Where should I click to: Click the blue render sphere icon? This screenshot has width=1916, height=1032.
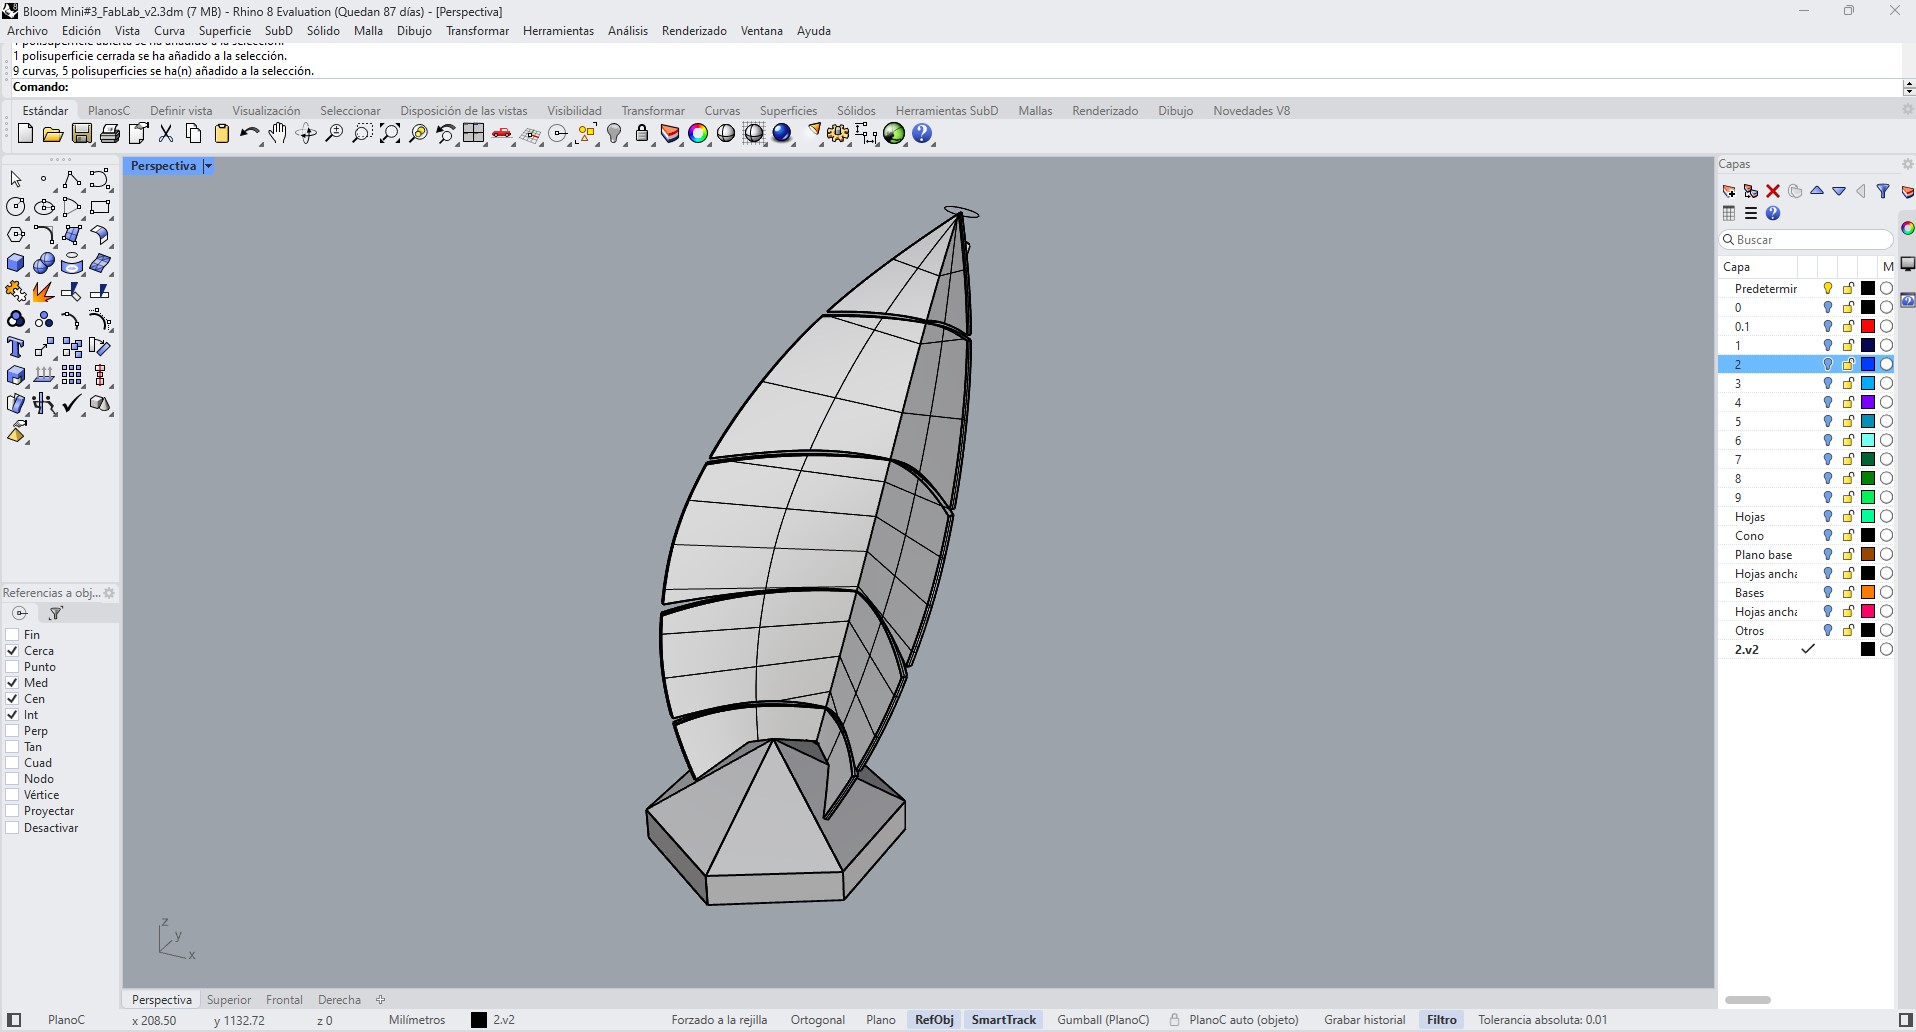tap(782, 134)
